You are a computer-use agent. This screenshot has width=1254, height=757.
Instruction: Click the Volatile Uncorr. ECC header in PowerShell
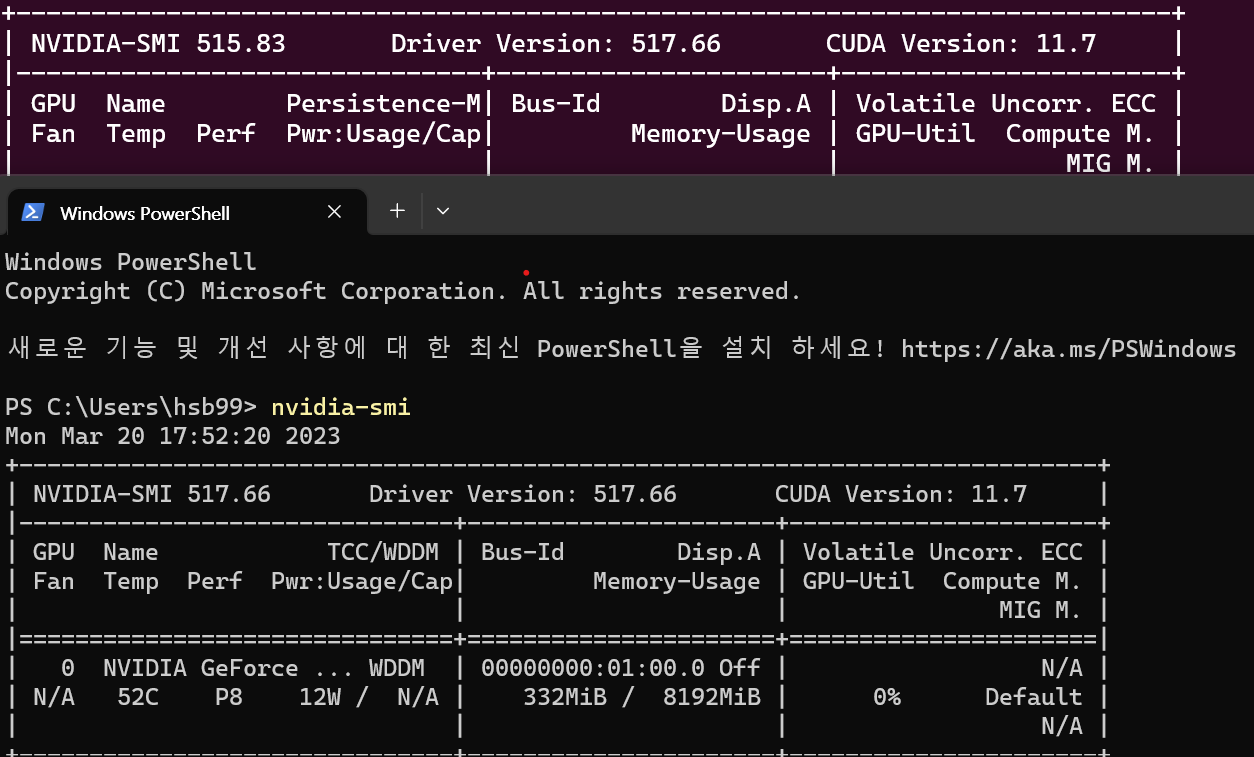click(943, 552)
